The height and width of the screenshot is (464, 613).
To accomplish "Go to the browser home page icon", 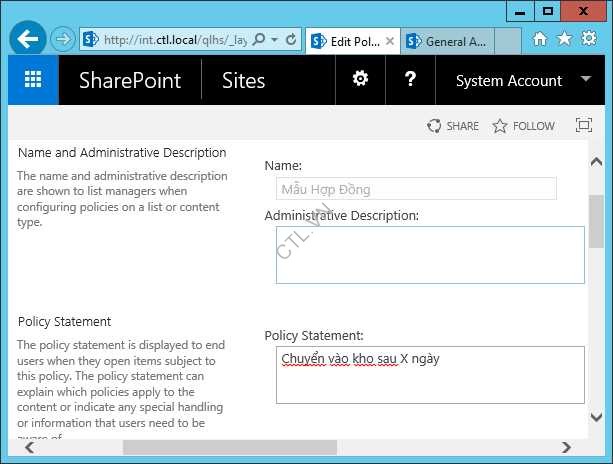I will pyautogui.click(x=540, y=40).
